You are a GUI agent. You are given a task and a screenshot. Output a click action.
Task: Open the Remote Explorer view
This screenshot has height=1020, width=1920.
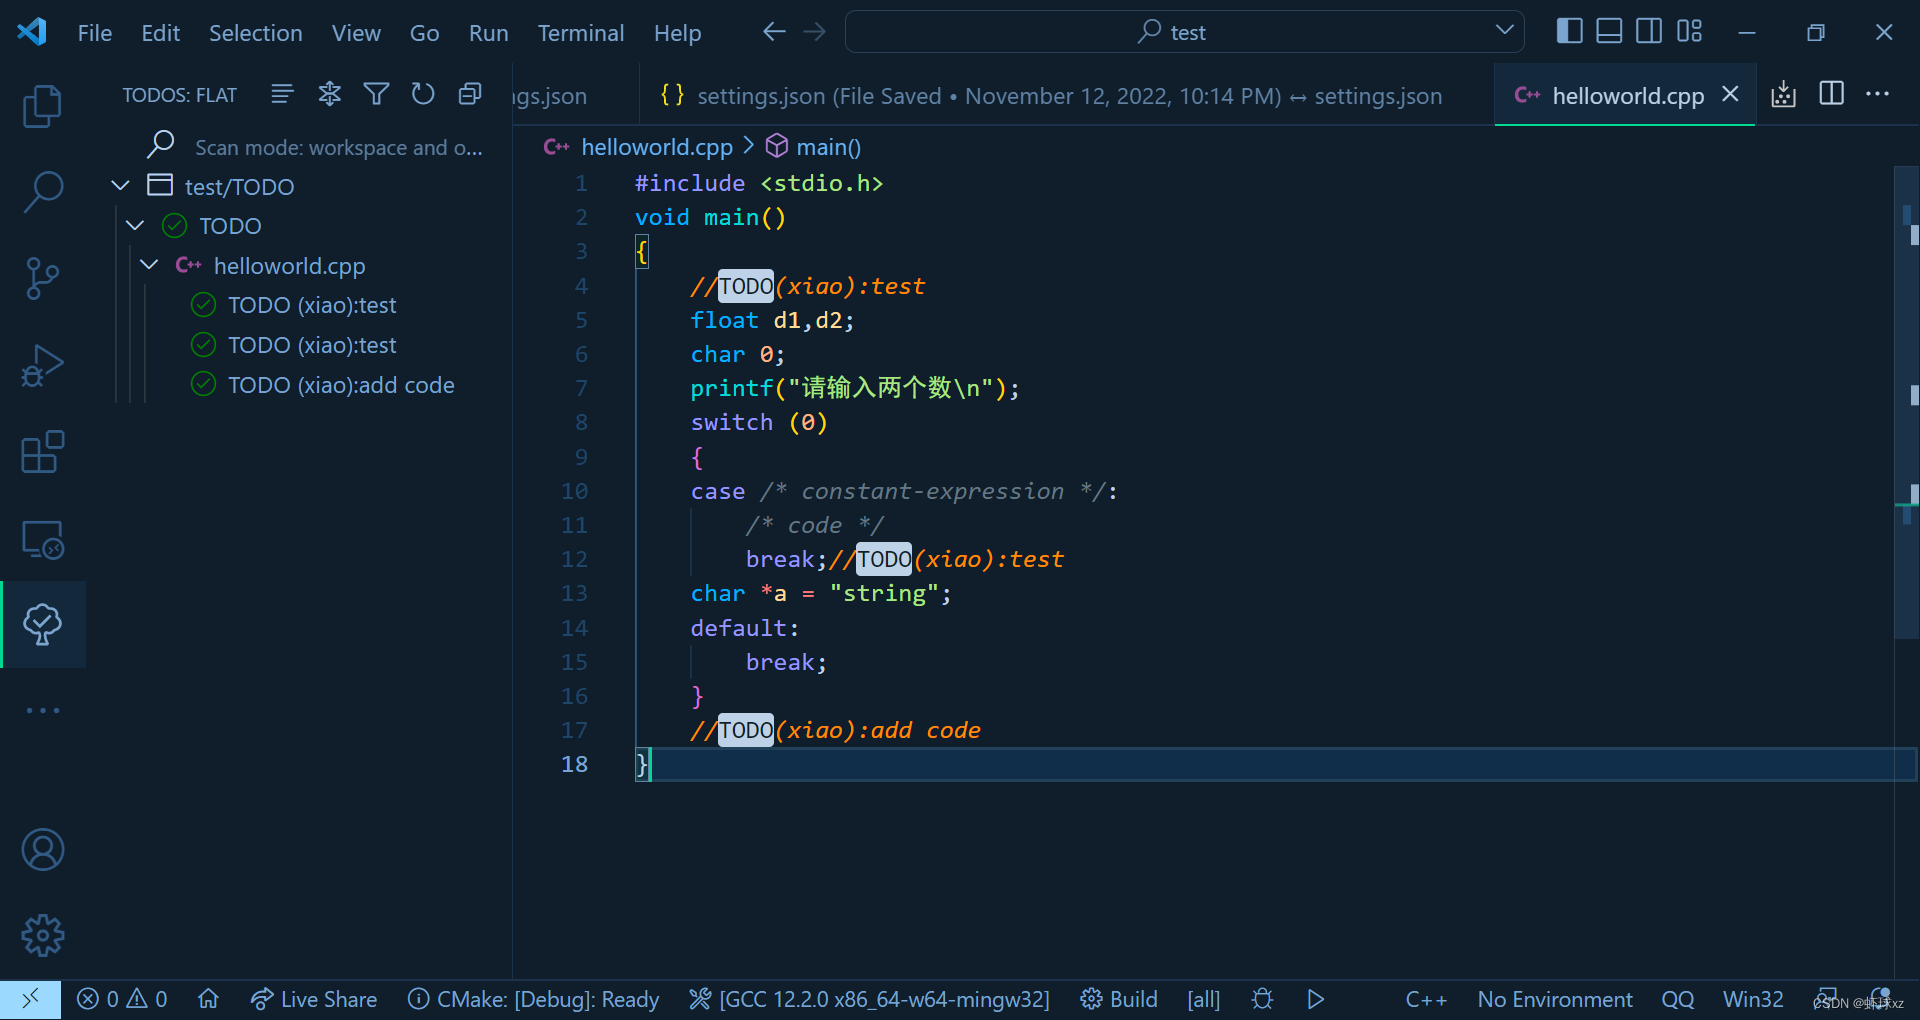[42, 539]
